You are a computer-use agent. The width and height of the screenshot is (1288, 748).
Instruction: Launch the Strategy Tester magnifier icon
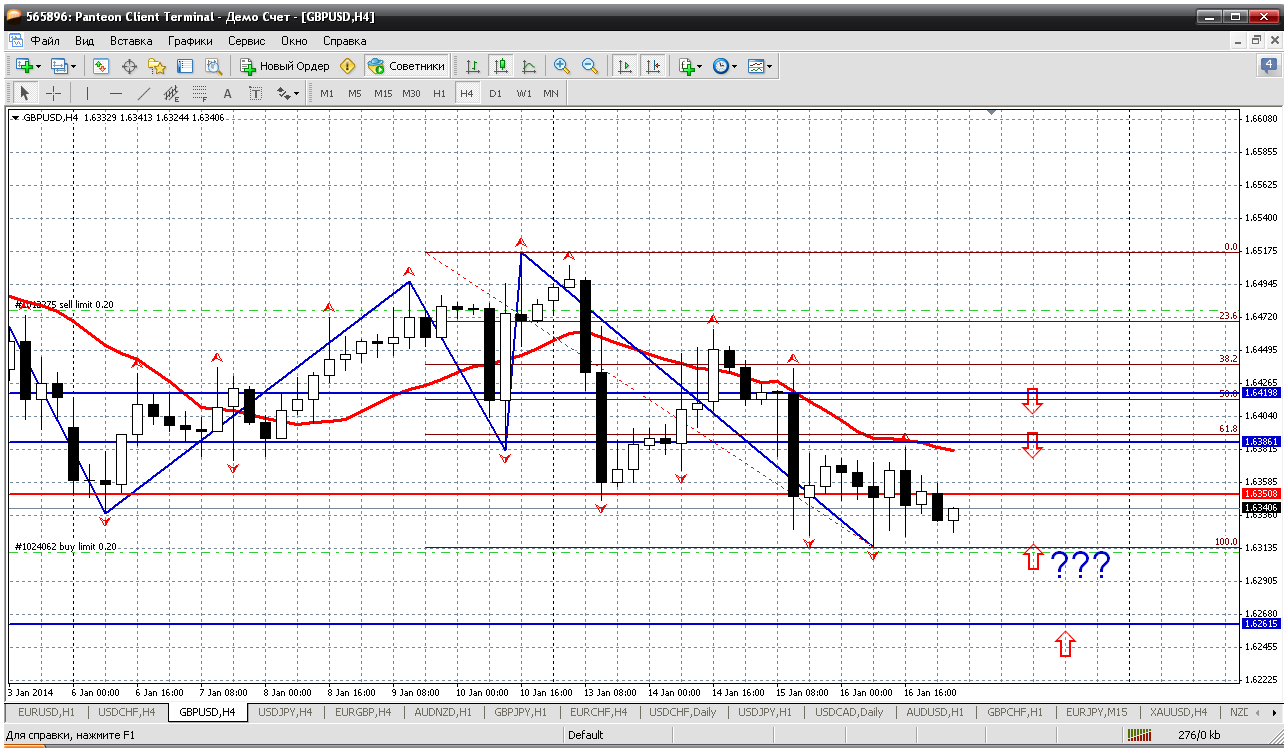(213, 66)
